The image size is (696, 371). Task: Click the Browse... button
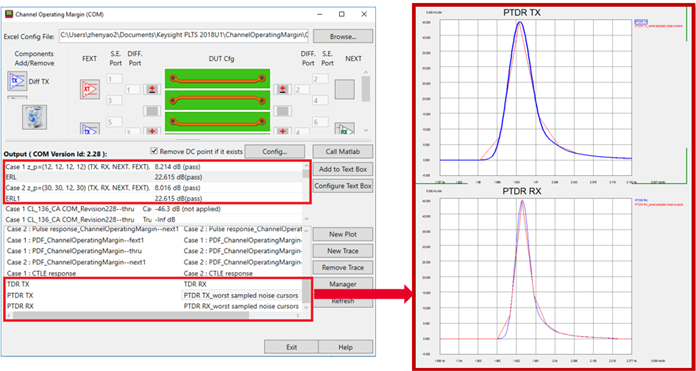tap(342, 36)
